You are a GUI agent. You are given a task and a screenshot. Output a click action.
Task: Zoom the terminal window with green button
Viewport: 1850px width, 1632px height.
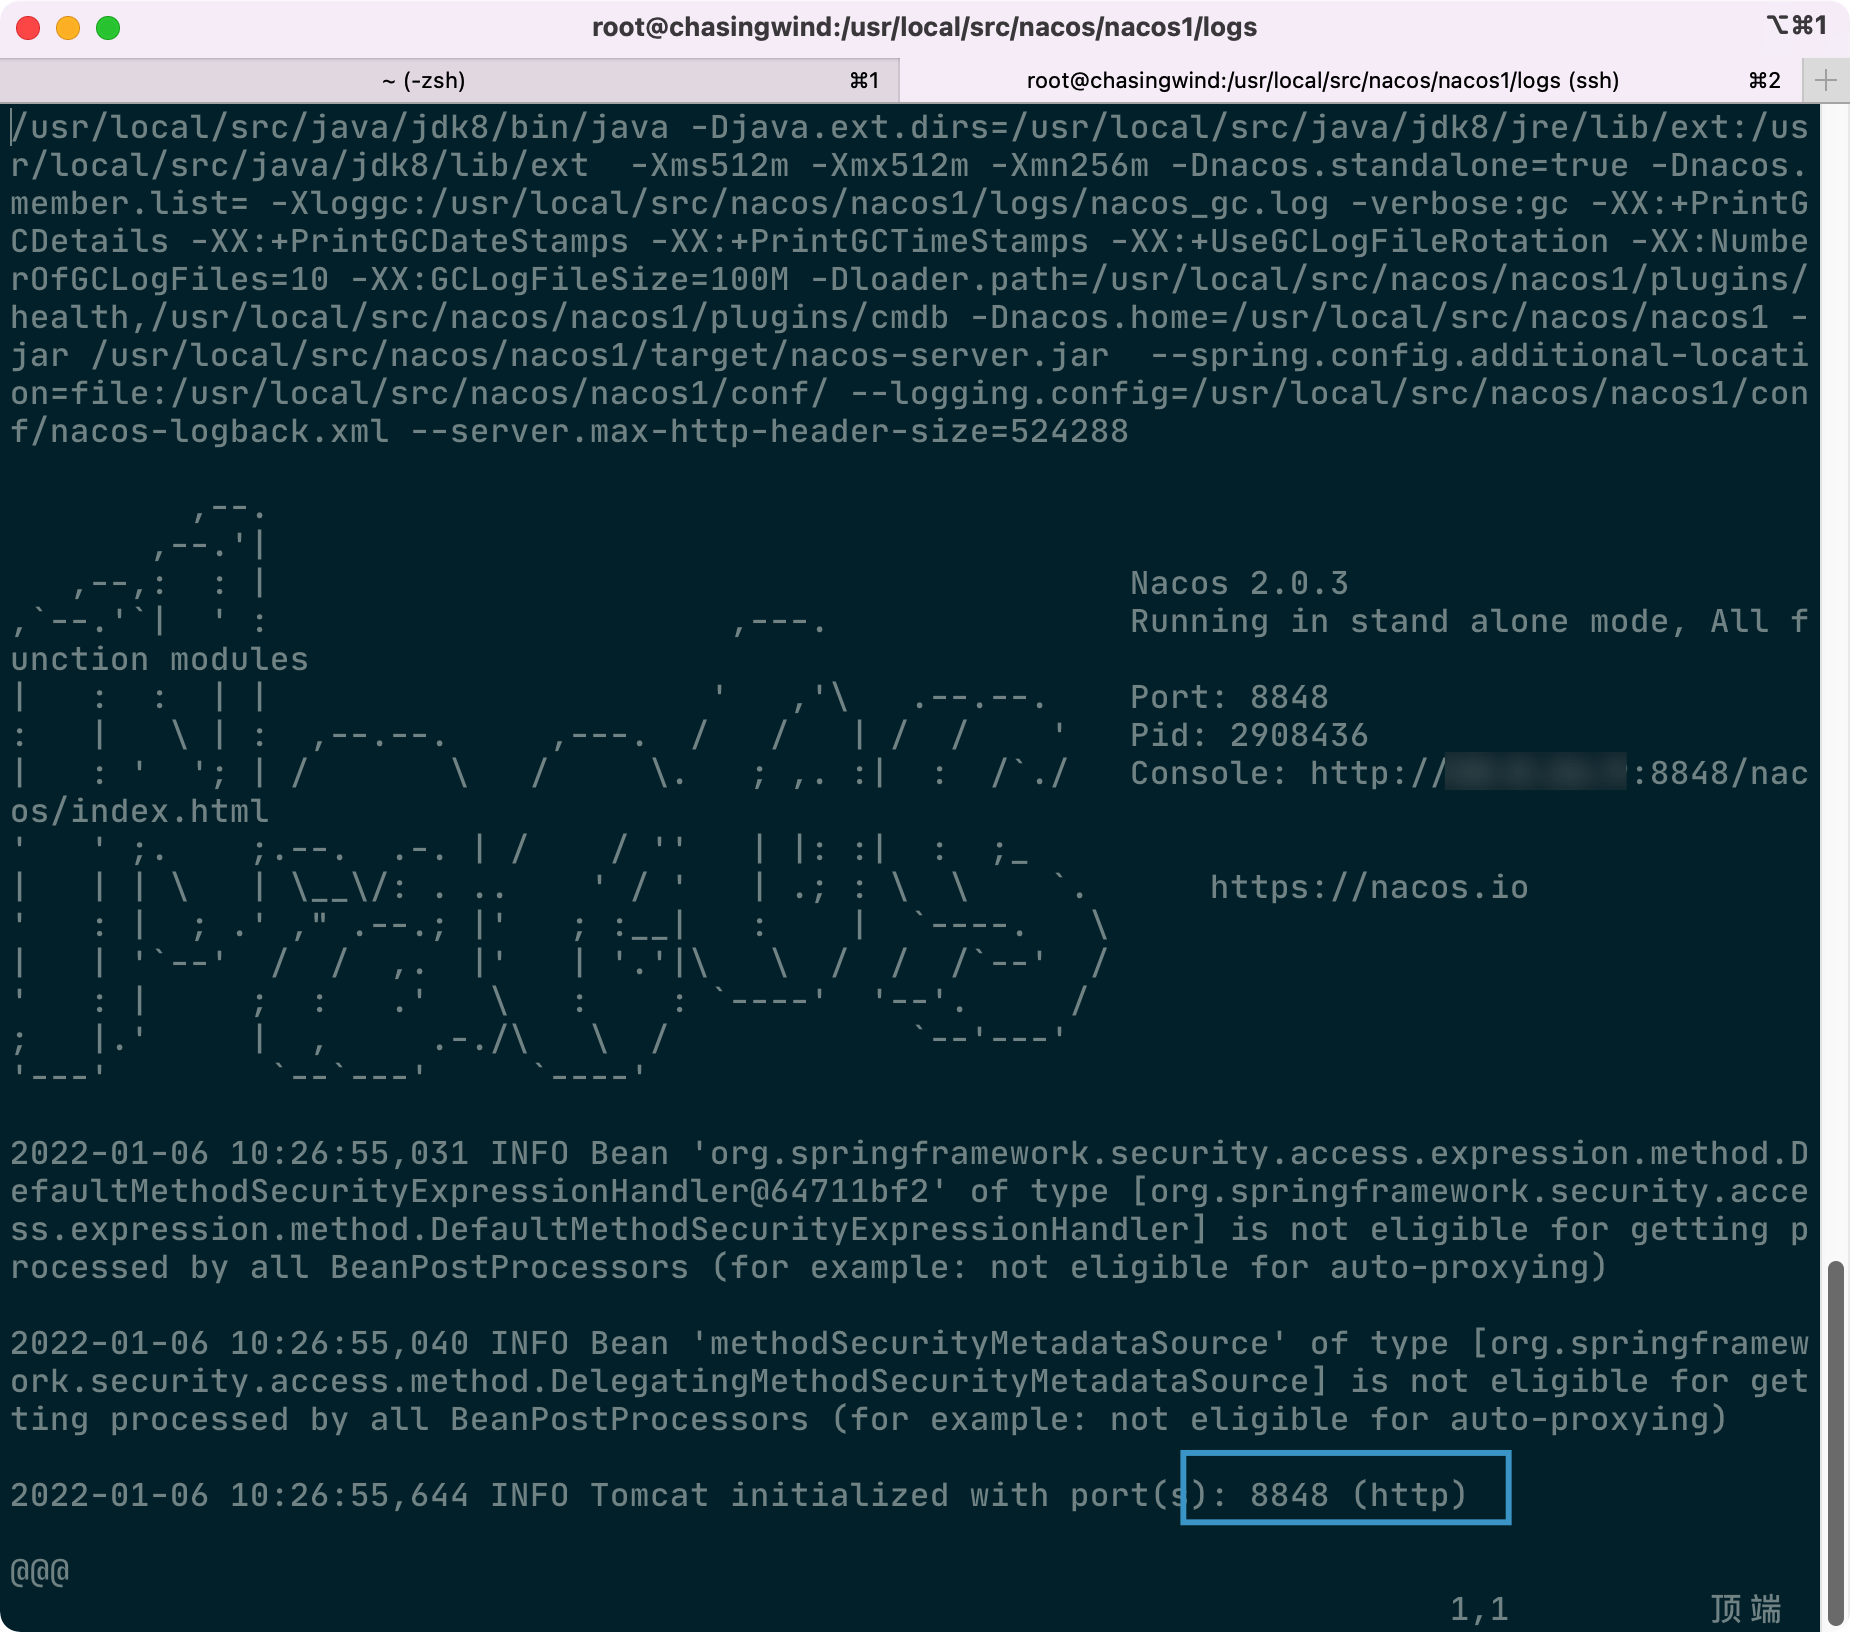point(108,28)
